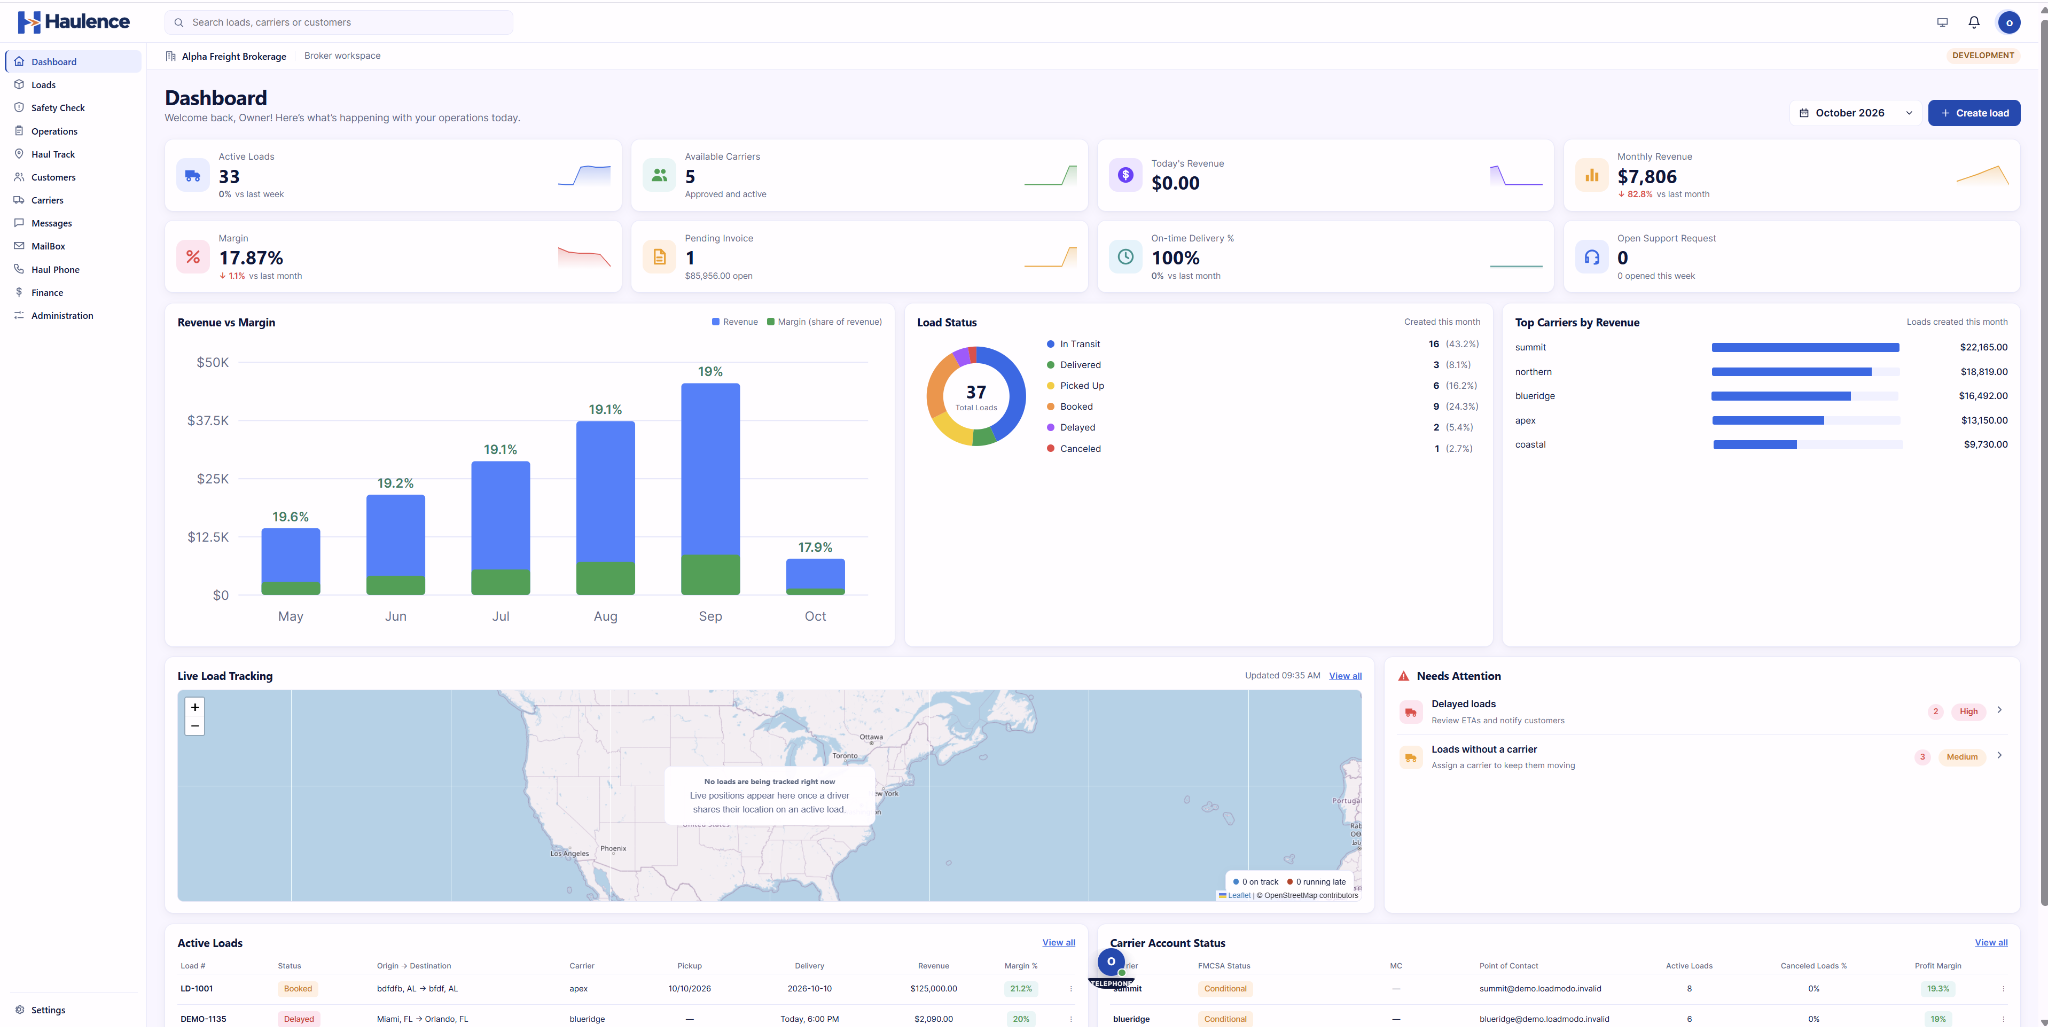Click the notifications bell icon
2048x1027 pixels.
(x=1974, y=22)
